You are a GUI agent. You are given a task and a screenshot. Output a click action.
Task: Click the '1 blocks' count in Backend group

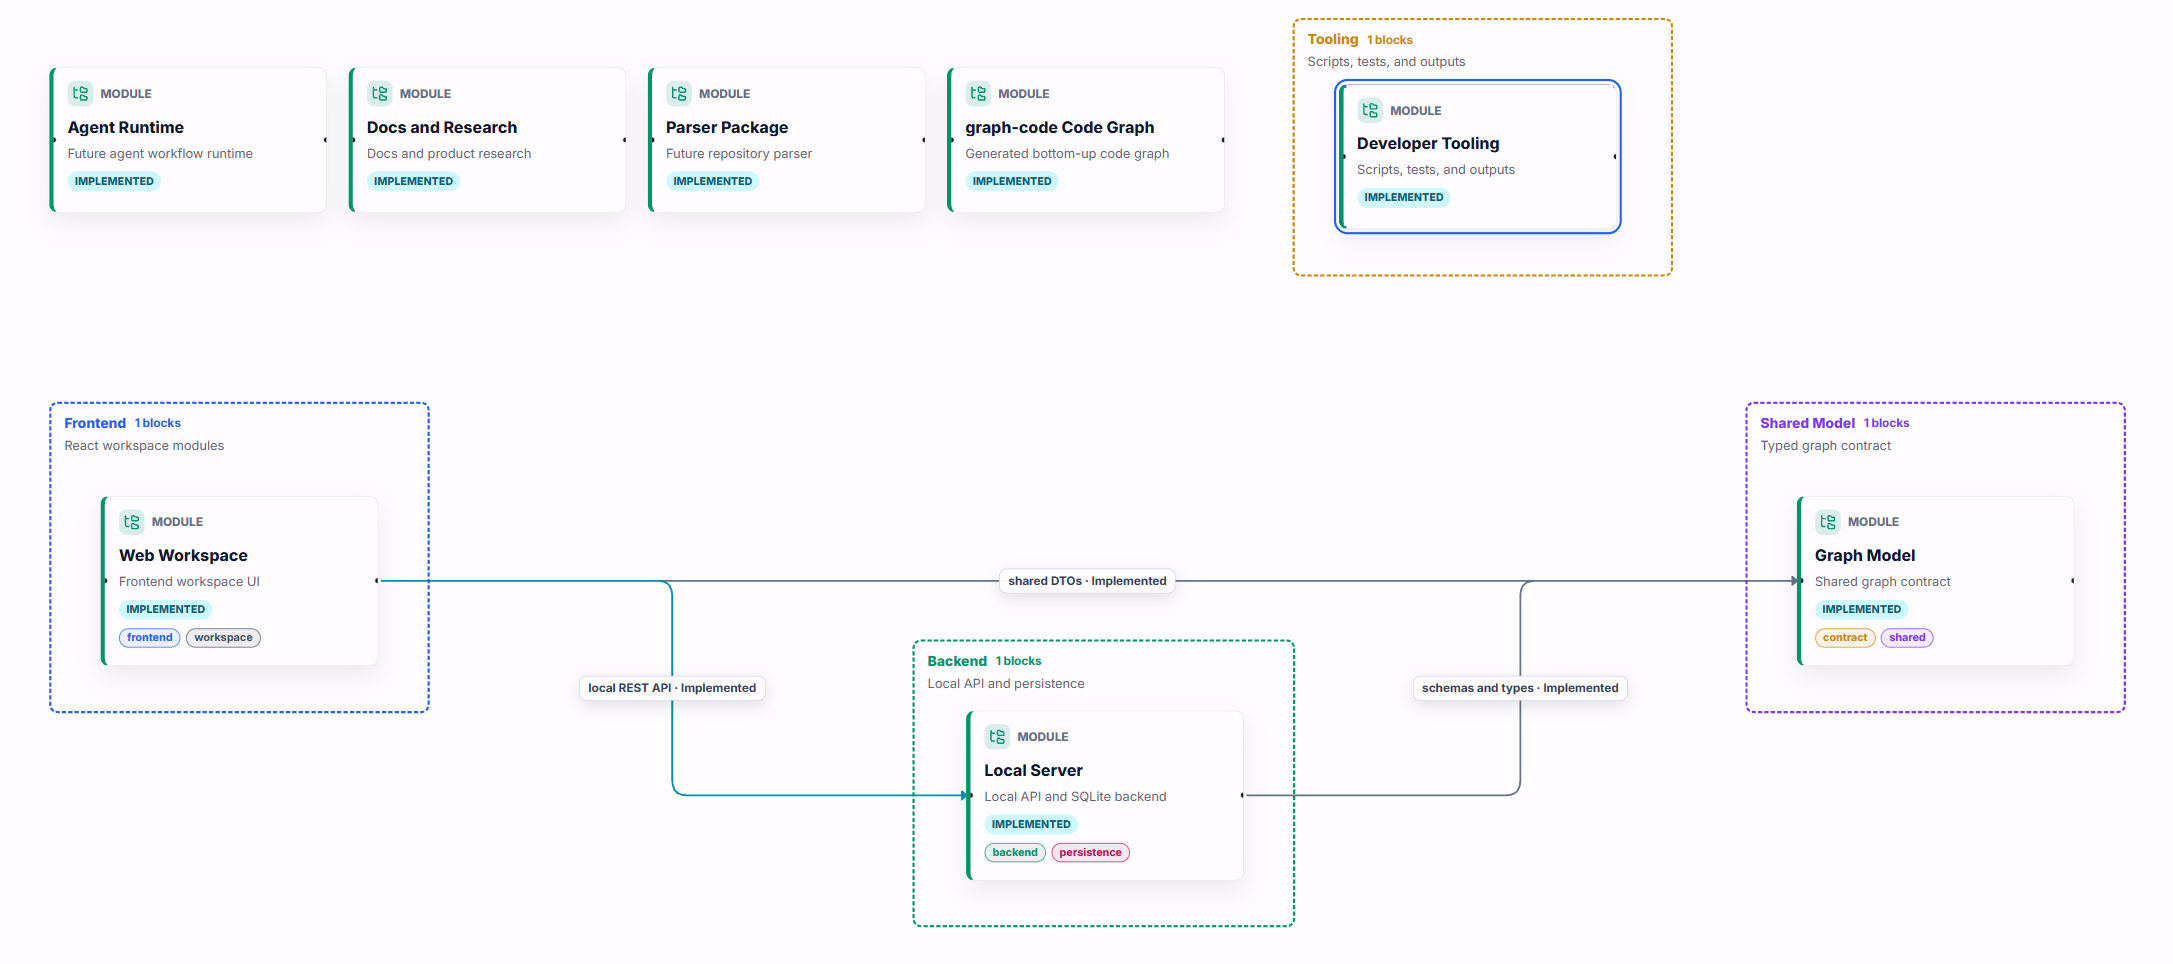pos(1019,661)
